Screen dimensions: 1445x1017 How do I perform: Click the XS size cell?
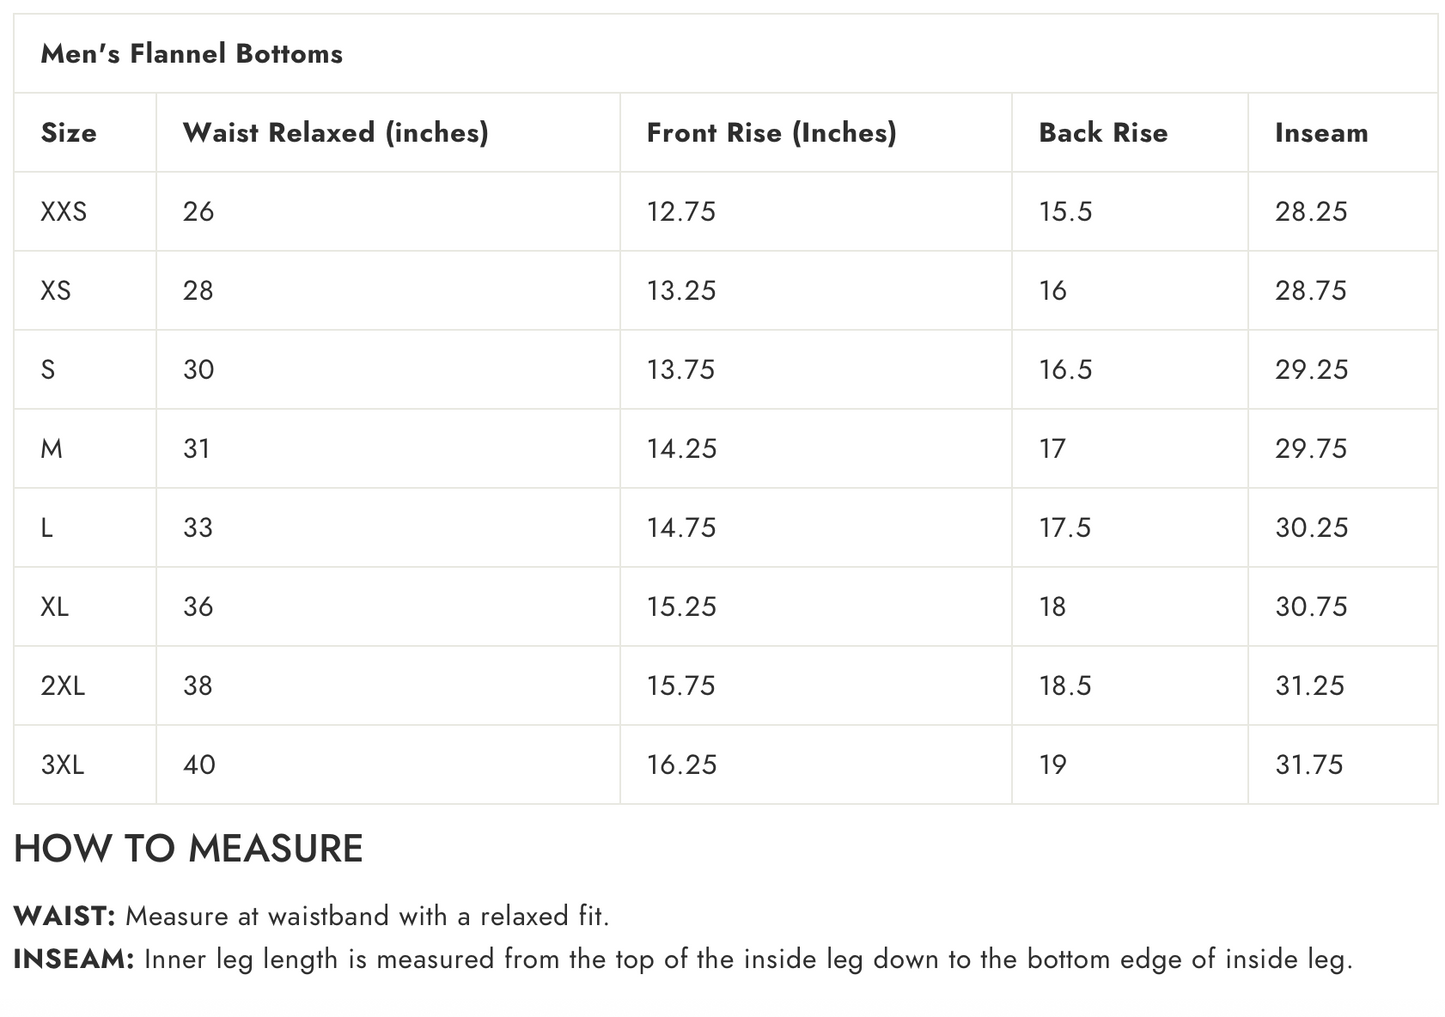pyautogui.click(x=56, y=291)
